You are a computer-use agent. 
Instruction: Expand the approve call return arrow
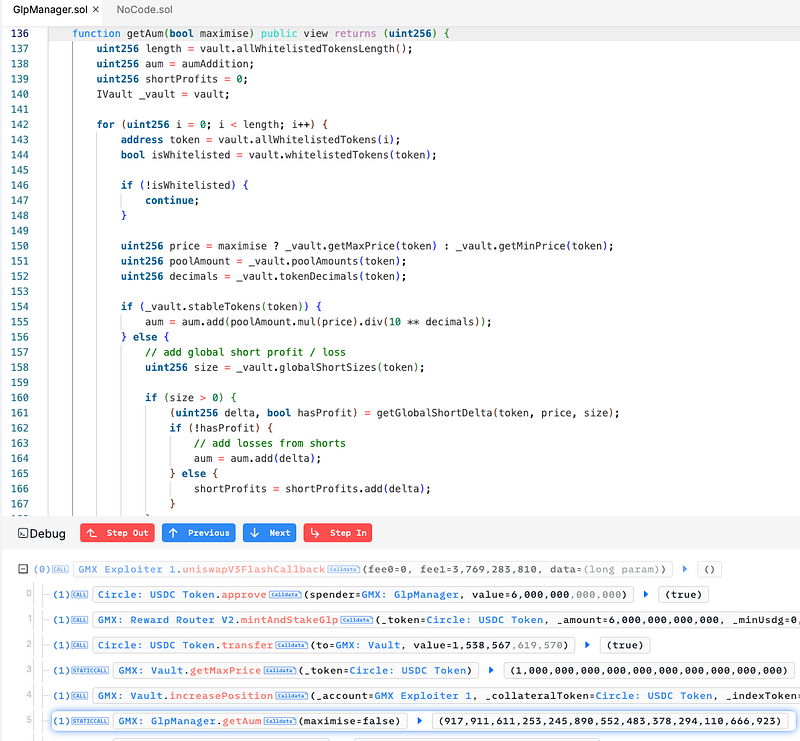point(647,594)
